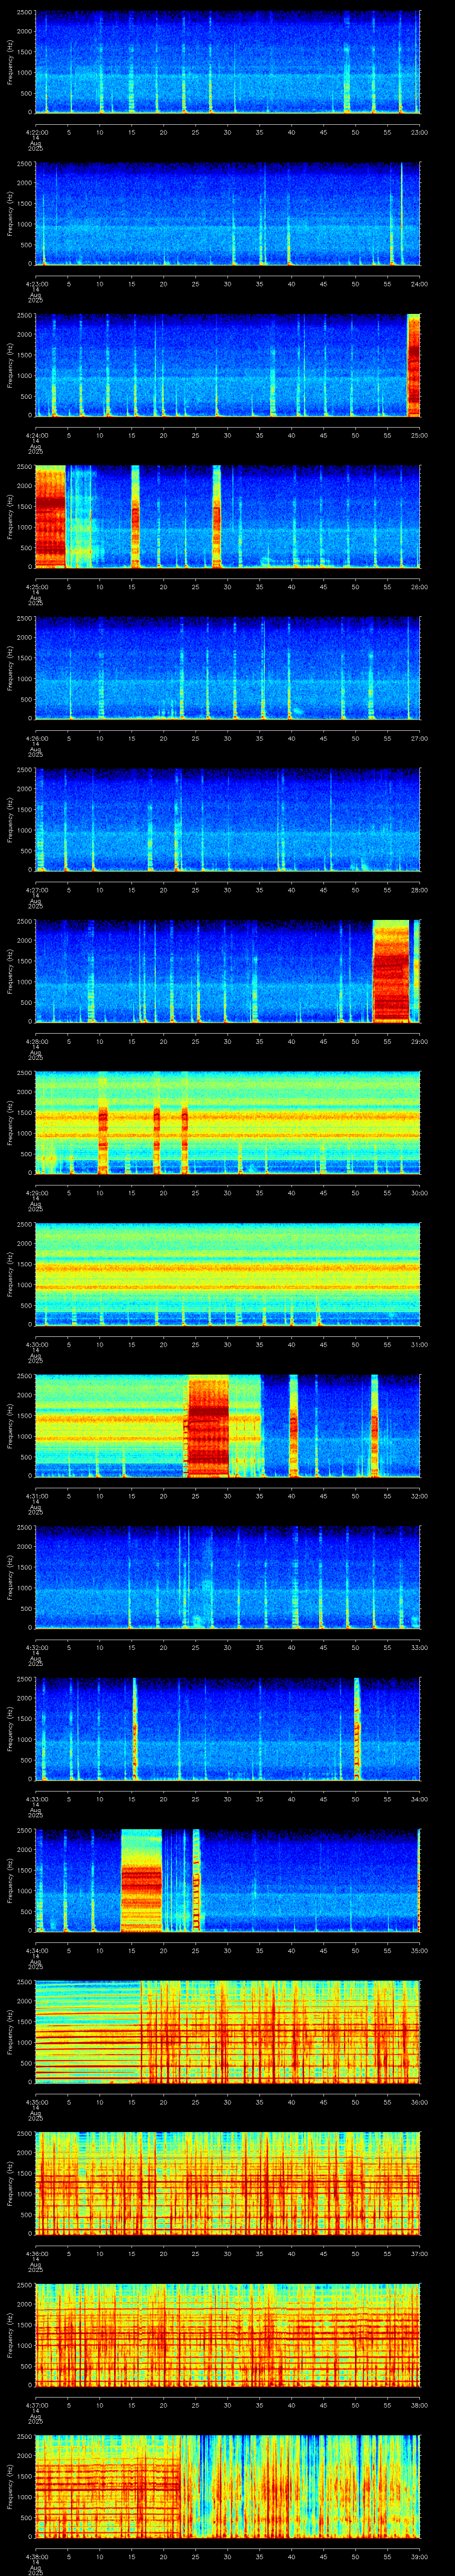Click the 25:00 end time label
This screenshot has height=2576, width=455.
click(420, 435)
